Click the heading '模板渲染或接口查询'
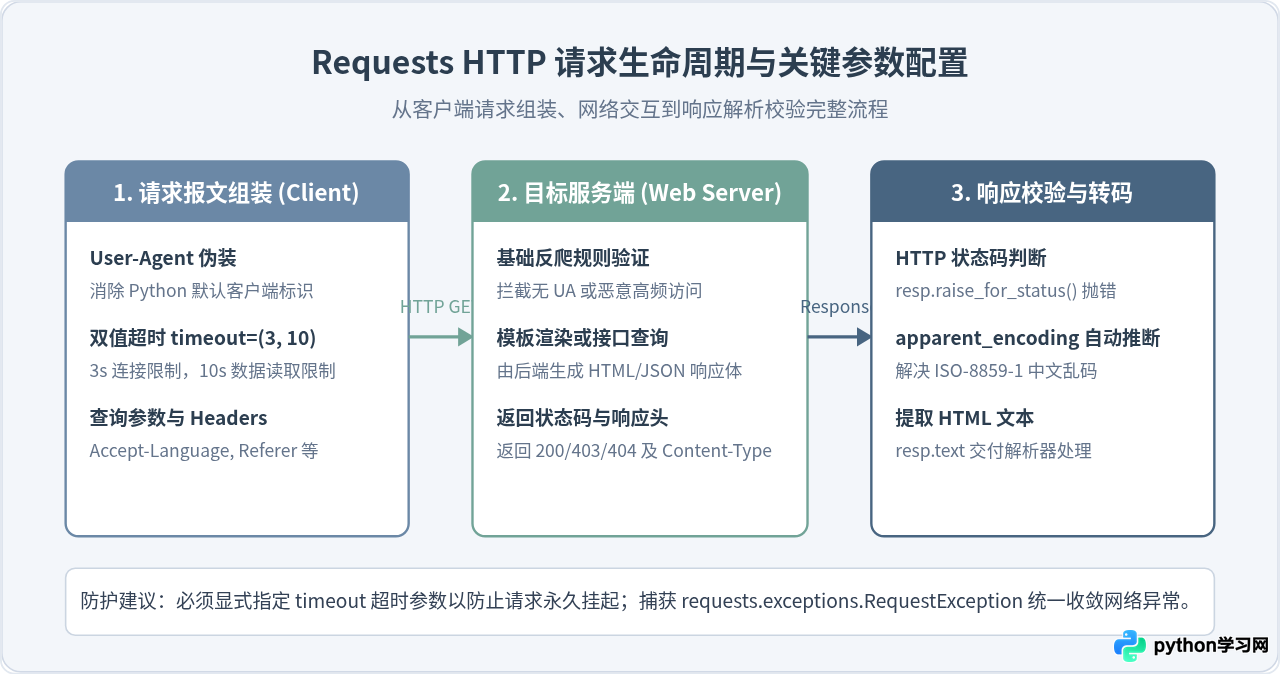This screenshot has height=674, width=1280. pyautogui.click(x=582, y=338)
